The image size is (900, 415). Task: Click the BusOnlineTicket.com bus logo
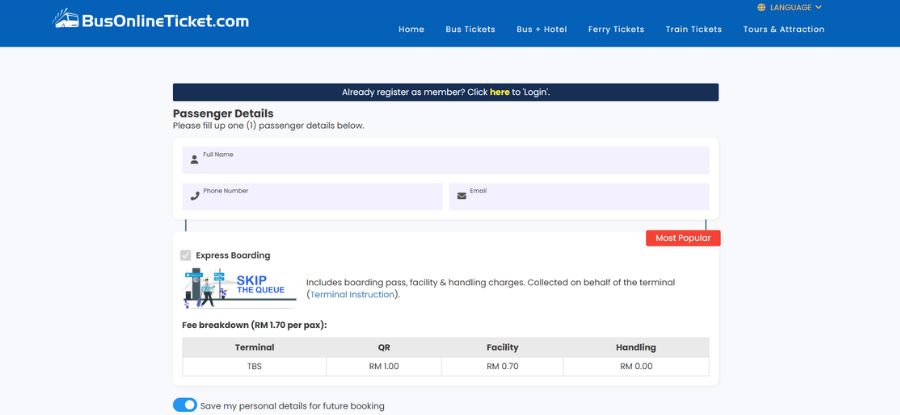coord(152,20)
